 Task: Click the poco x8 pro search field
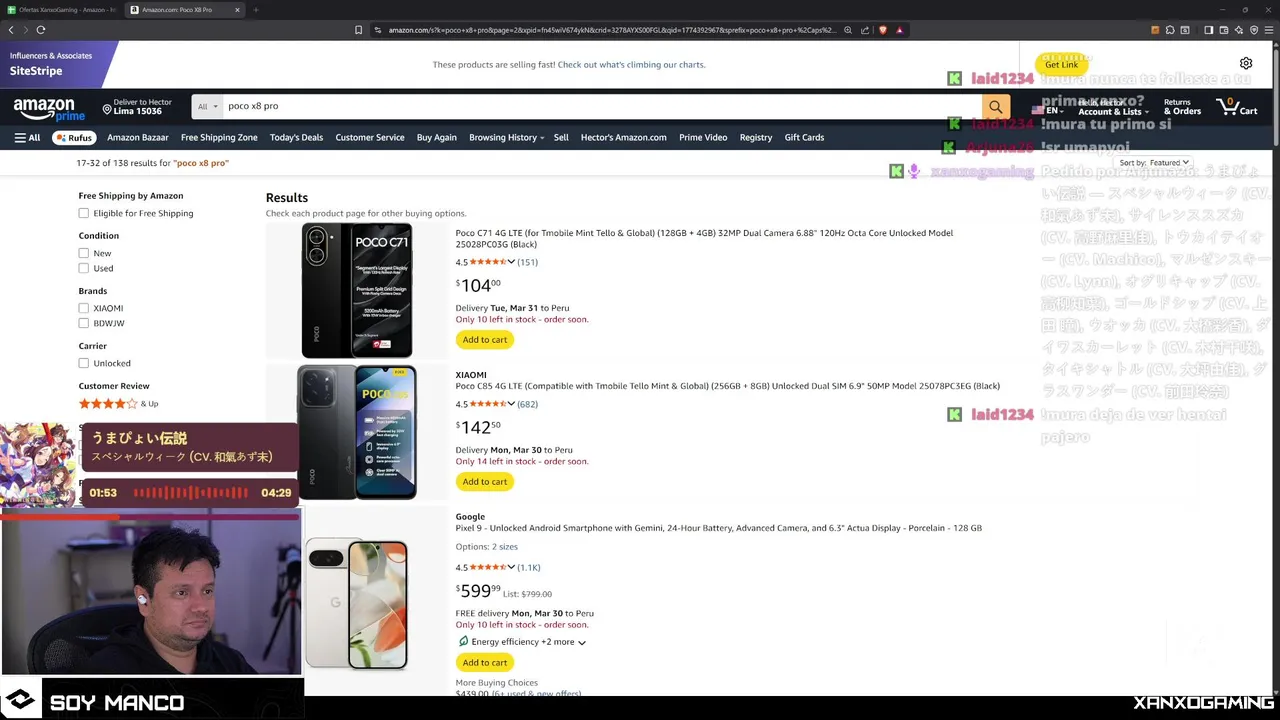coord(600,106)
